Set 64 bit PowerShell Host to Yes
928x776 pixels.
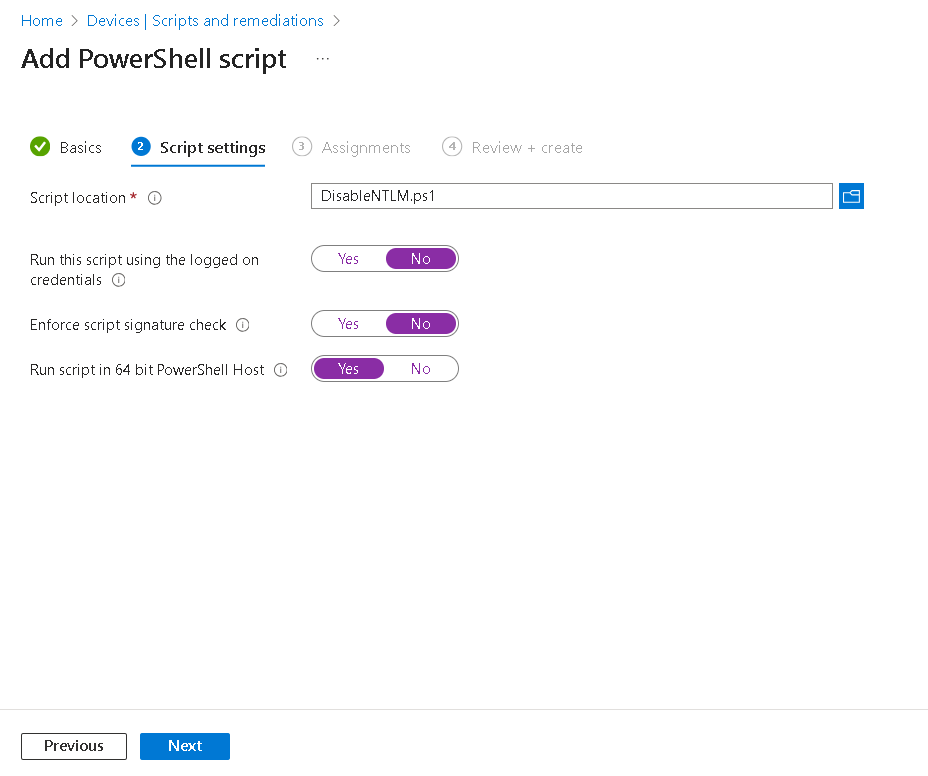(349, 369)
